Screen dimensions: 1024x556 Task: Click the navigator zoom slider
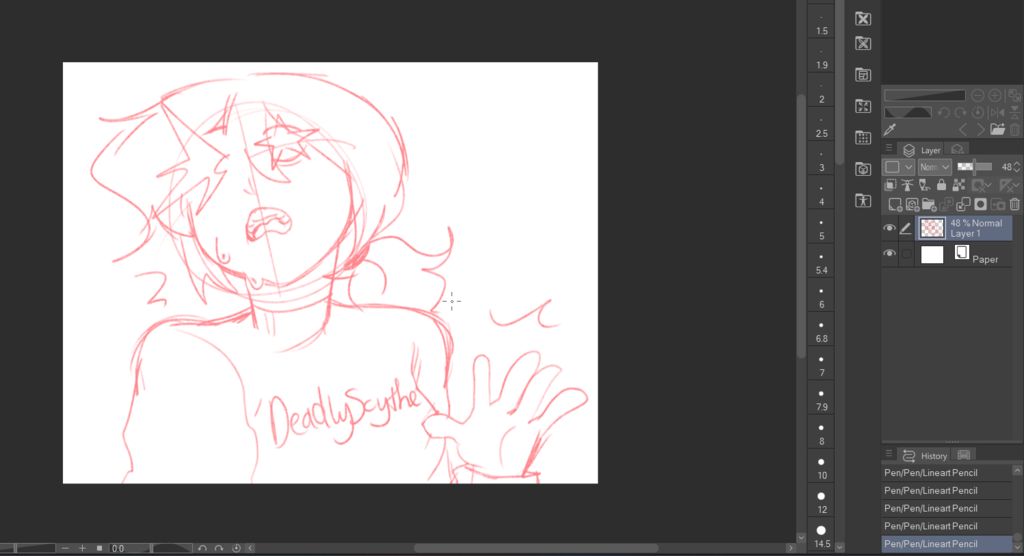[924, 95]
